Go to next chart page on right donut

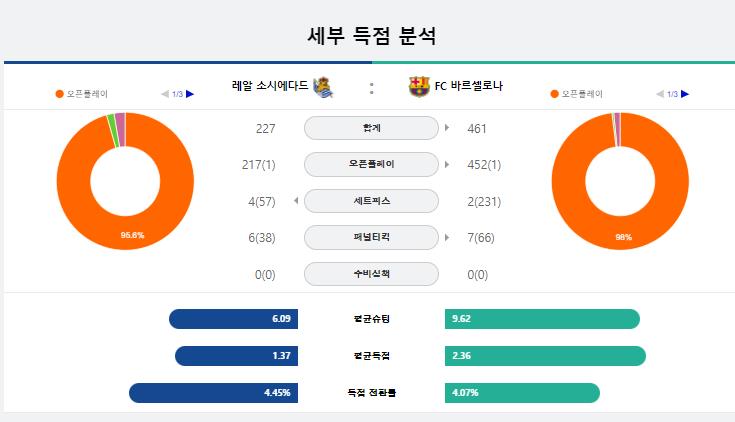coord(685,94)
